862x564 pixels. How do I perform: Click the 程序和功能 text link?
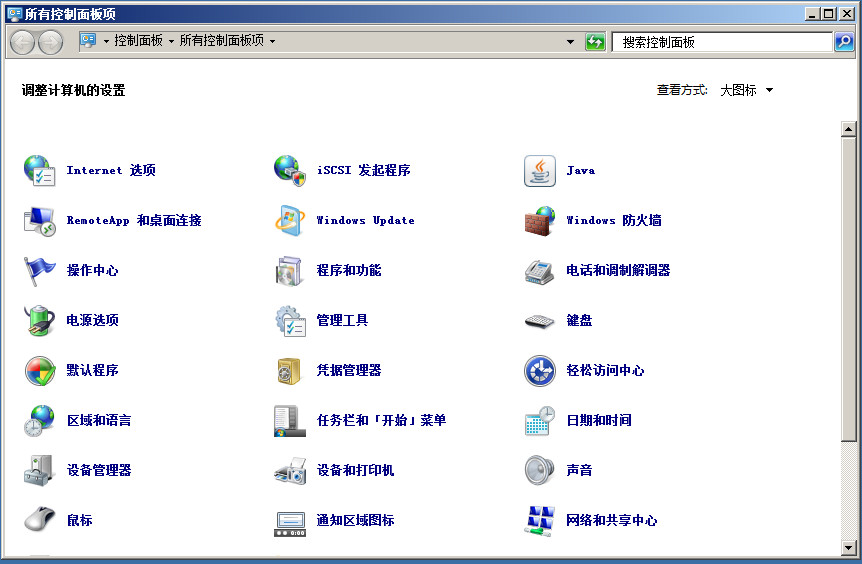click(x=349, y=270)
